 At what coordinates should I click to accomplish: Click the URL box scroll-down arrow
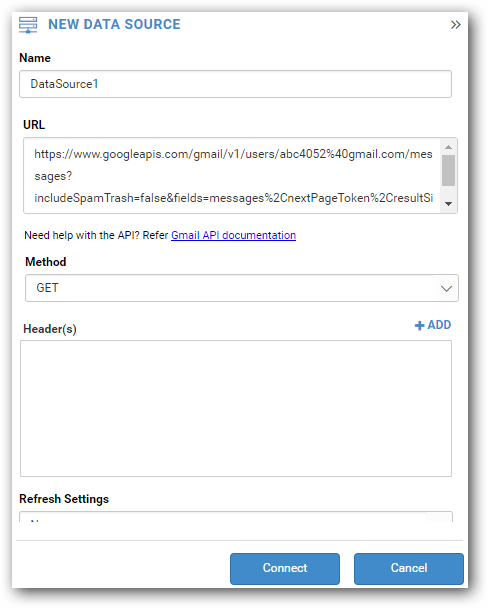tap(448, 204)
